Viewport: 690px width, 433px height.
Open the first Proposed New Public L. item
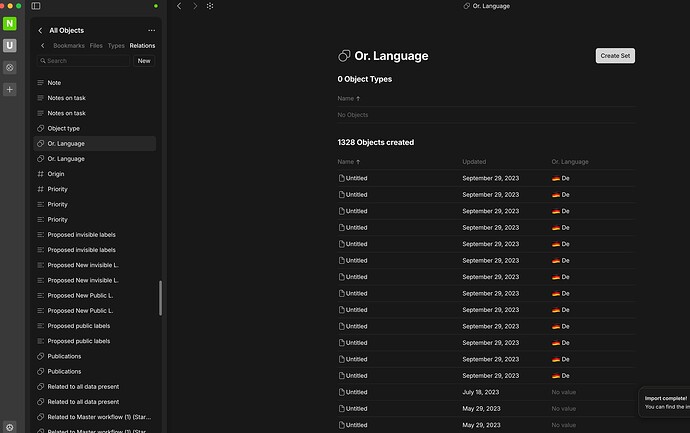pyautogui.click(x=95, y=295)
